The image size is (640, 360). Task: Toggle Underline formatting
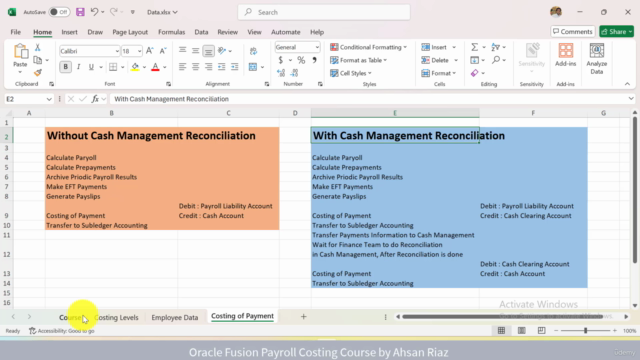point(91,67)
